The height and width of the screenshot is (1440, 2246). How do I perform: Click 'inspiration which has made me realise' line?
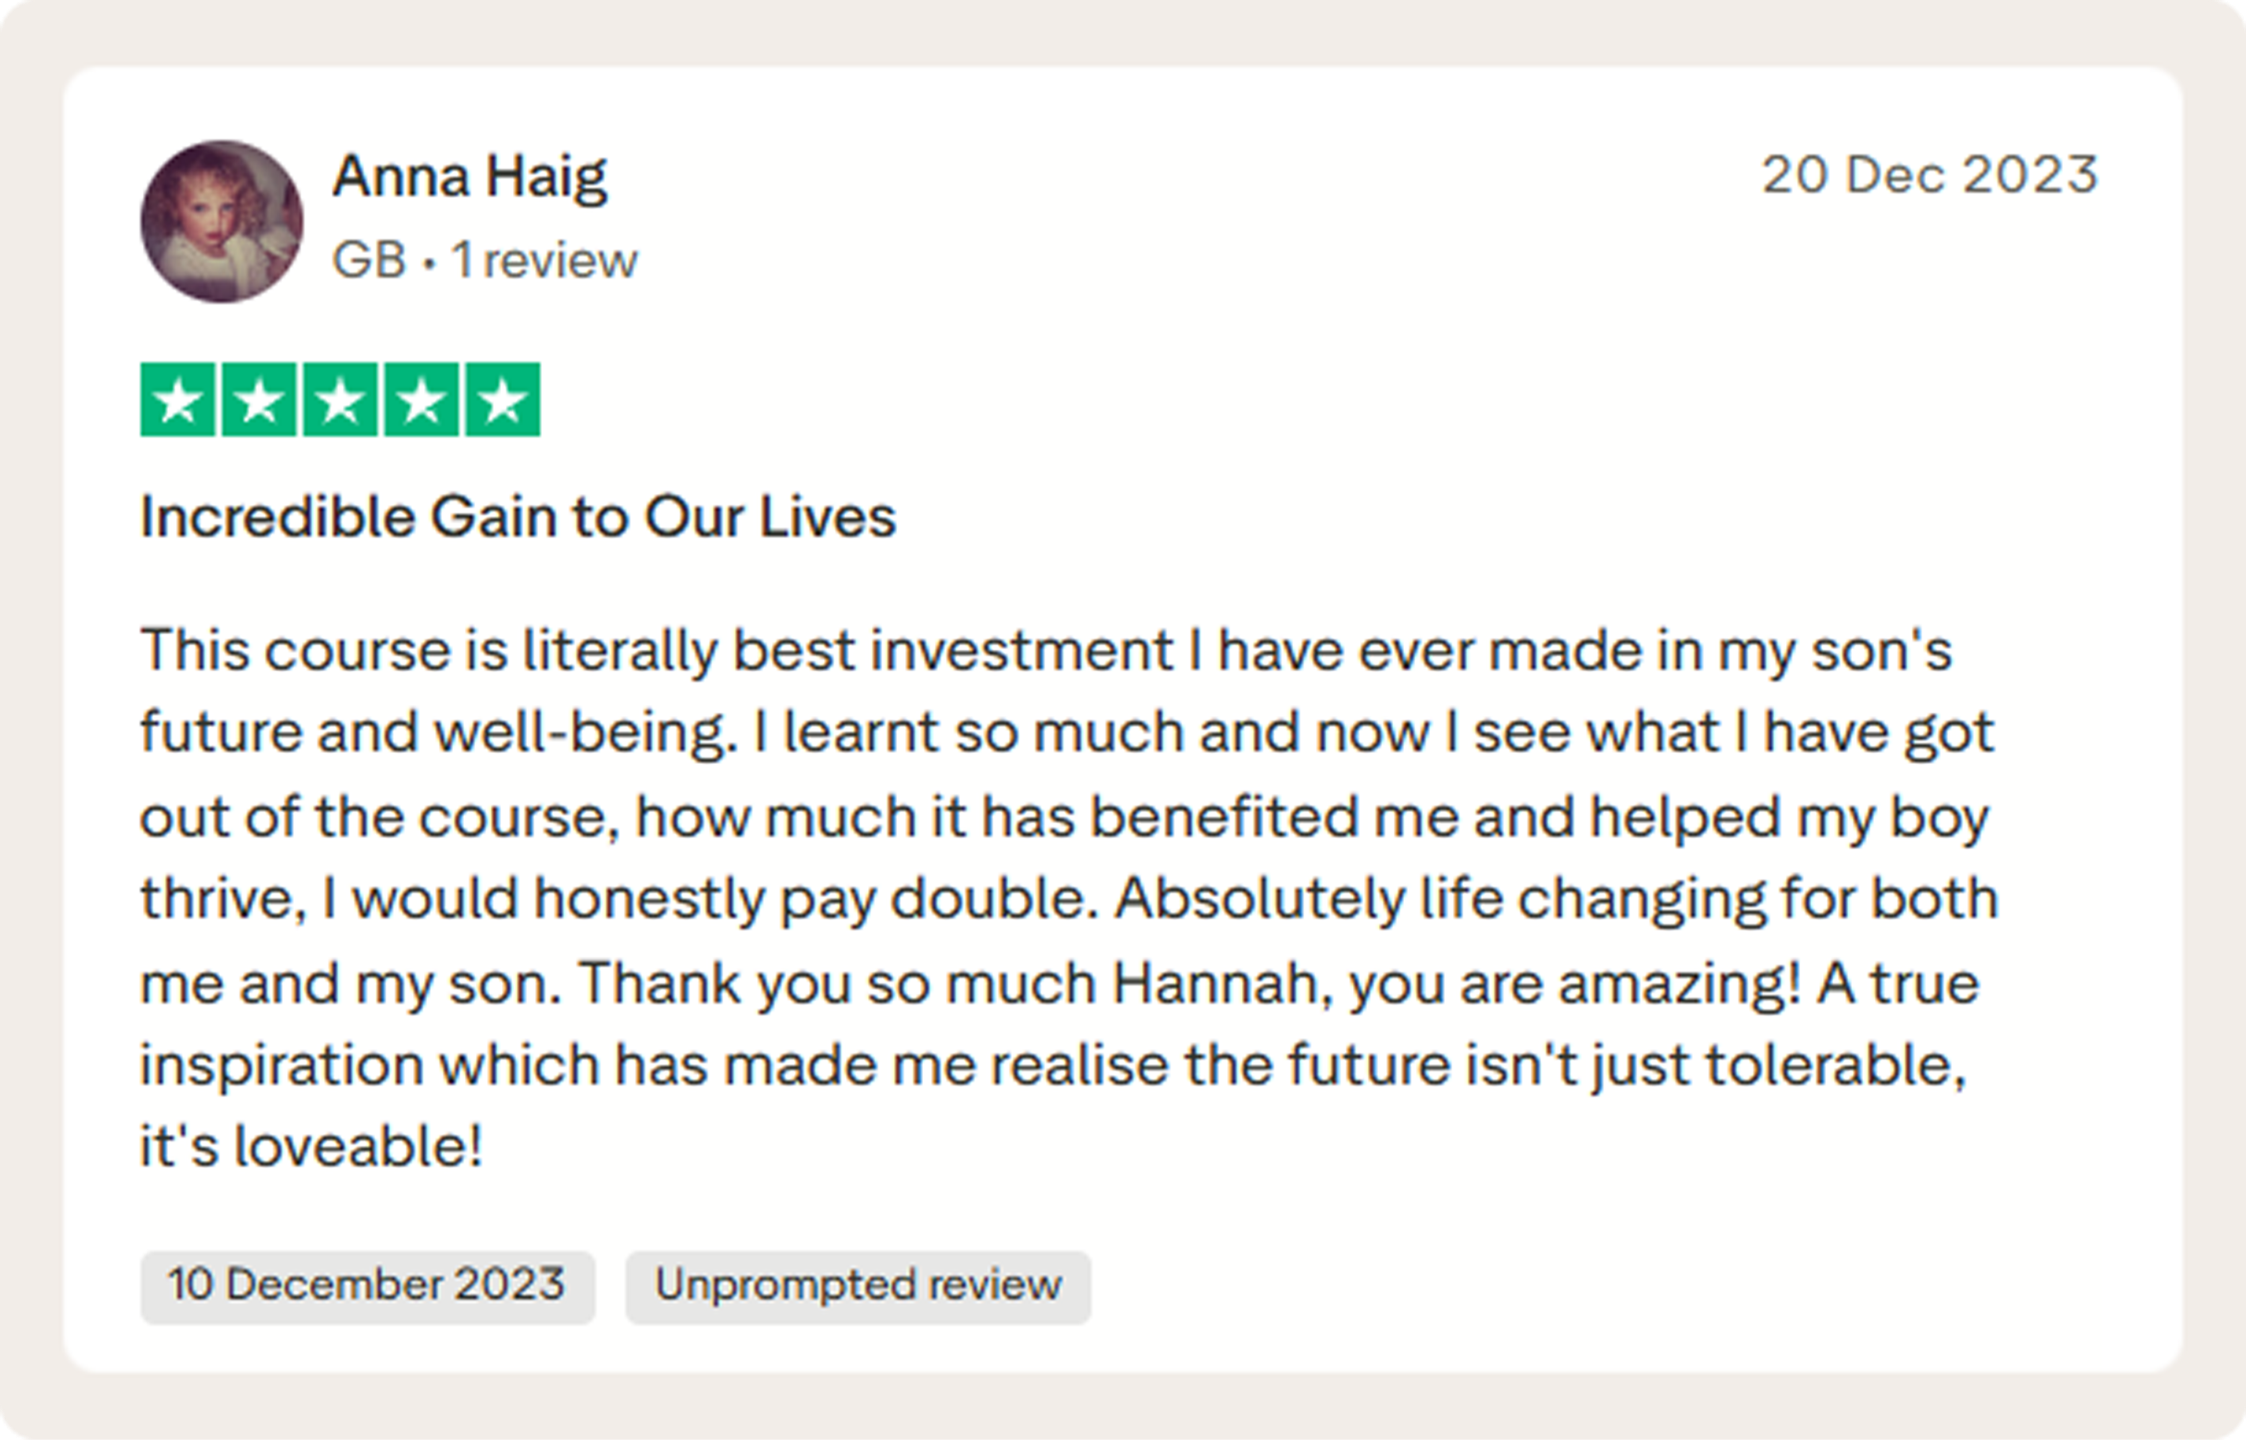click(654, 1065)
